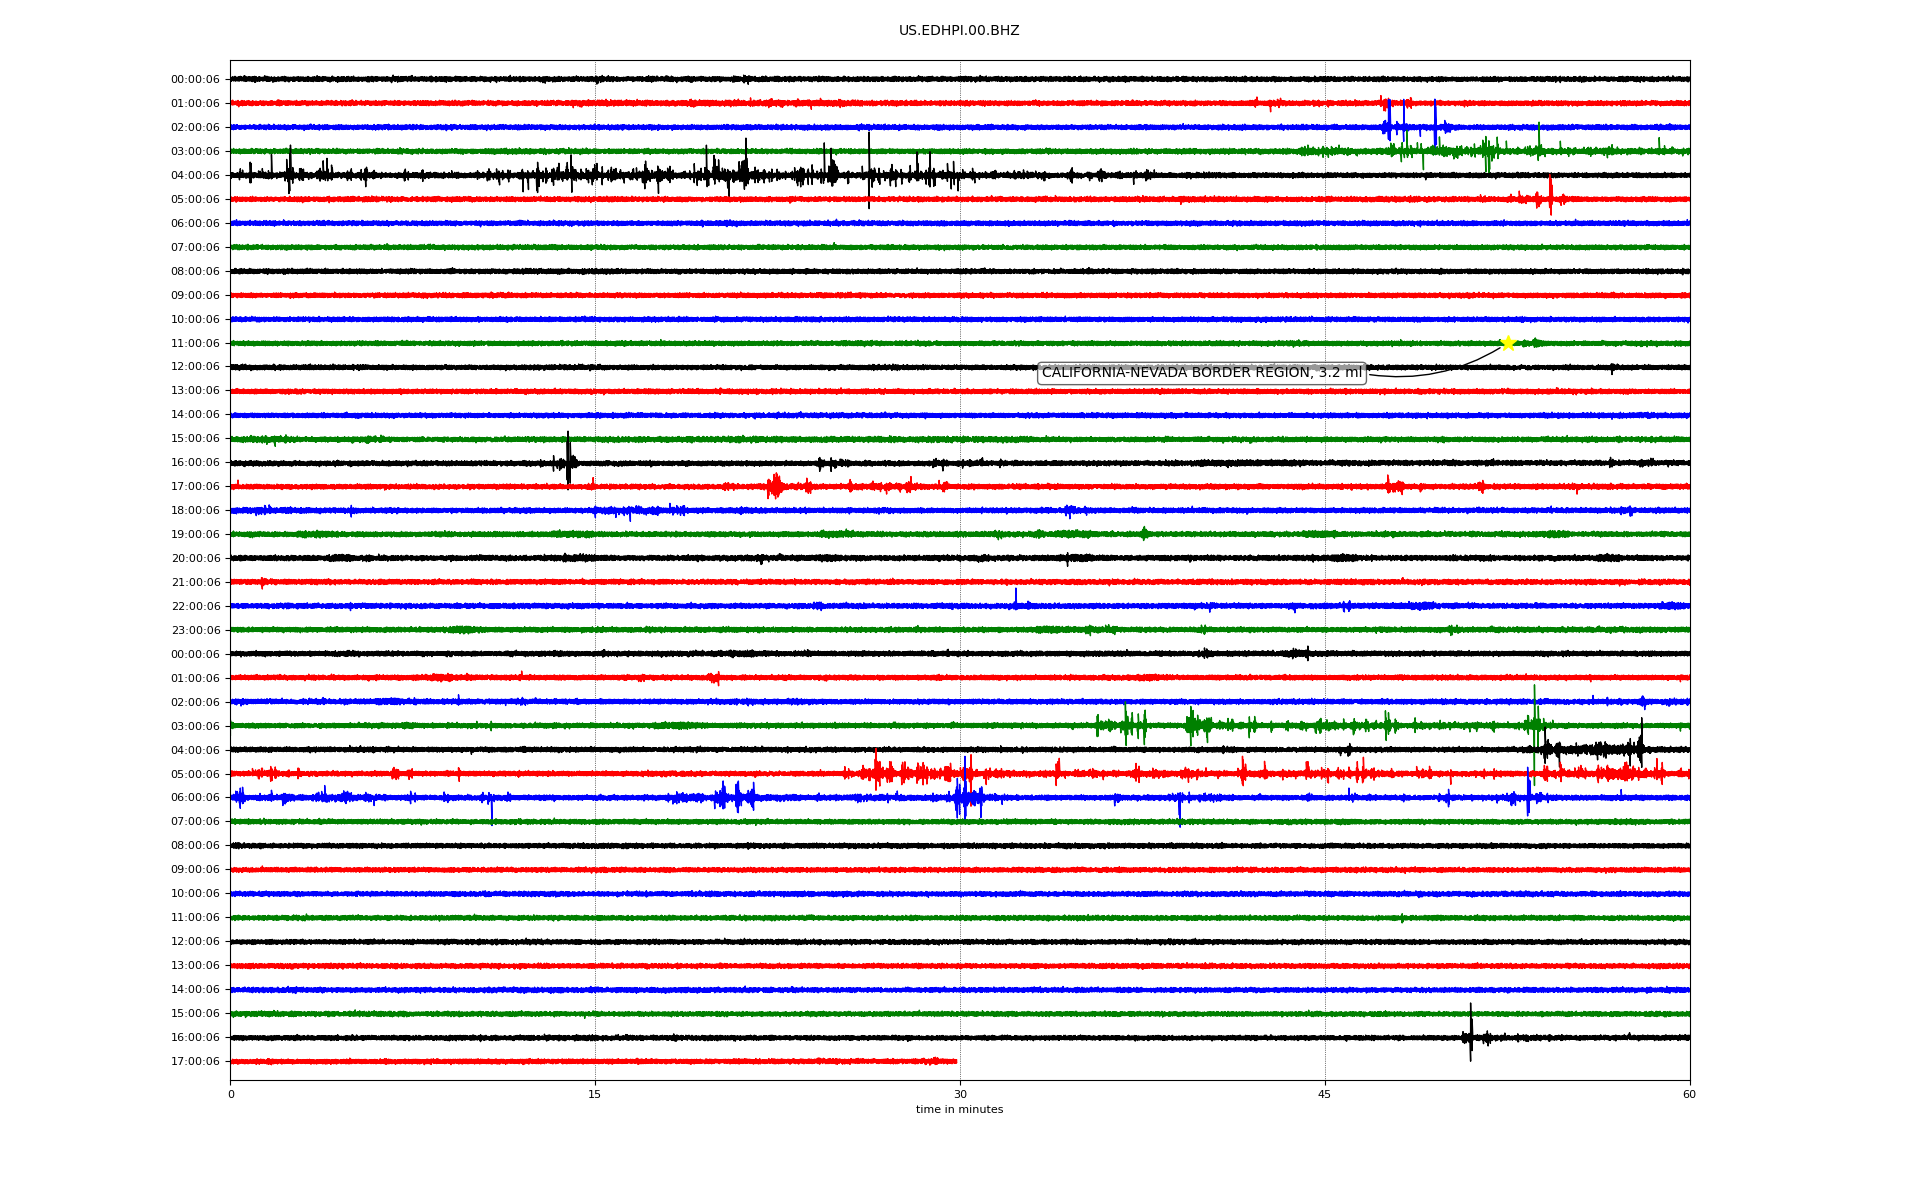This screenshot has width=1920, height=1200.
Task: Click the 'time in minutes' axis label
Action: (x=959, y=1110)
